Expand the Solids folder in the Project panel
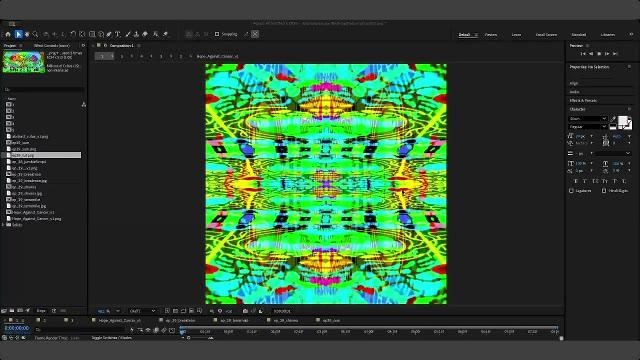The height and width of the screenshot is (360, 640). click(3, 225)
